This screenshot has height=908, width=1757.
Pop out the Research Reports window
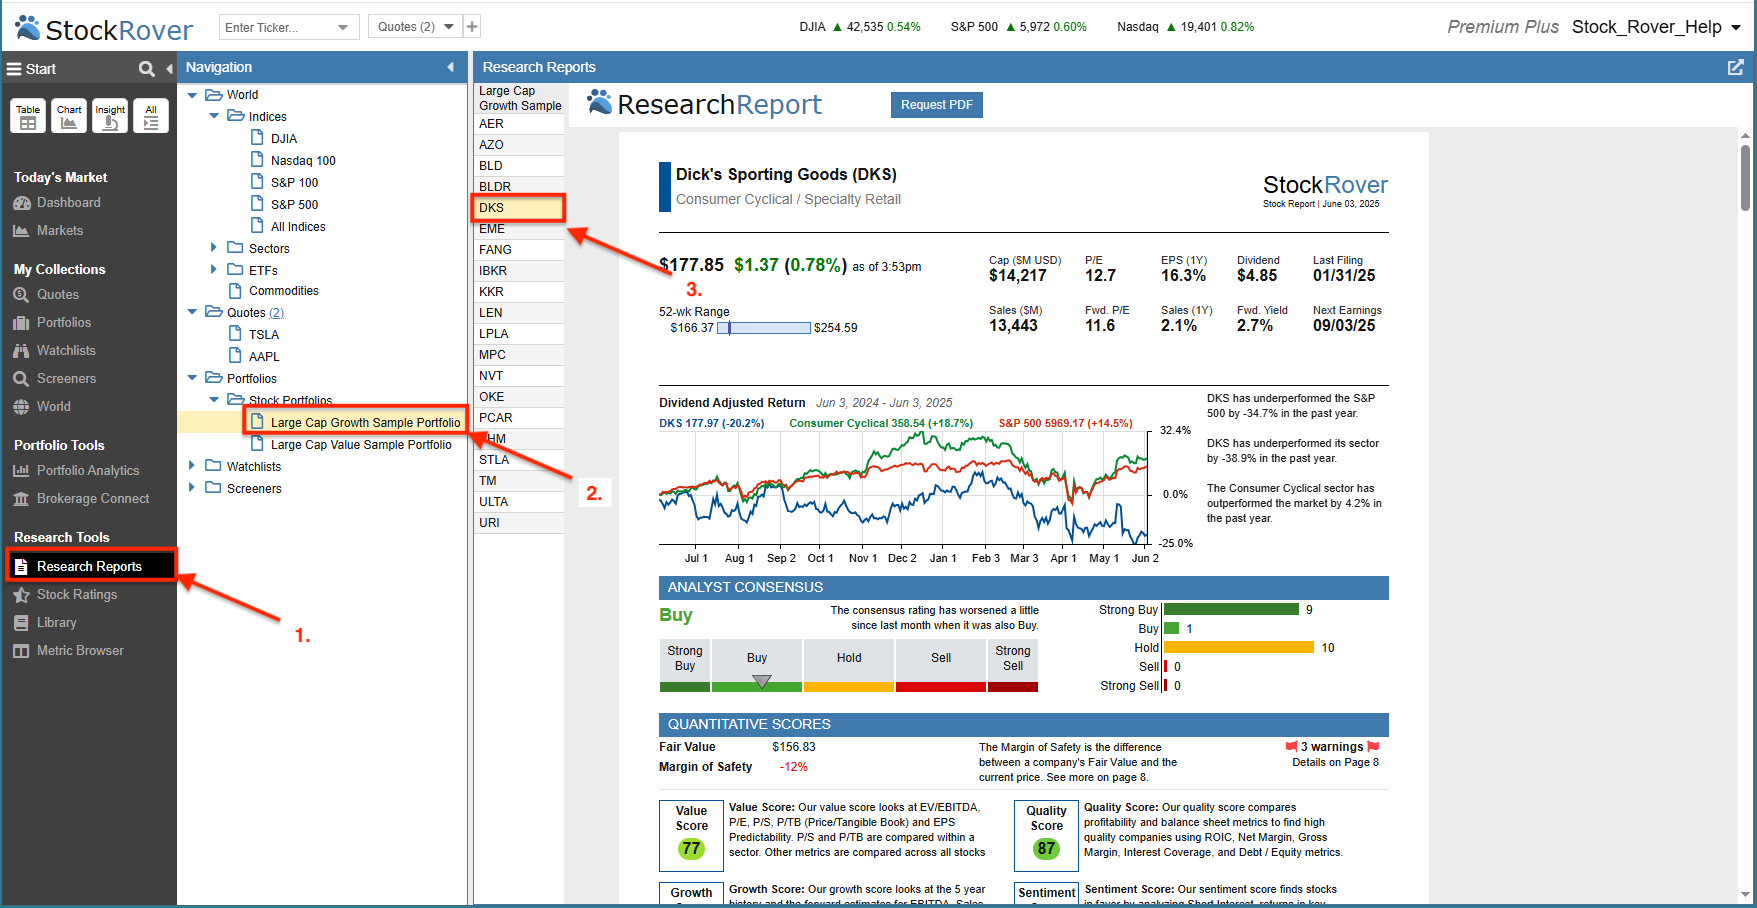1736,67
